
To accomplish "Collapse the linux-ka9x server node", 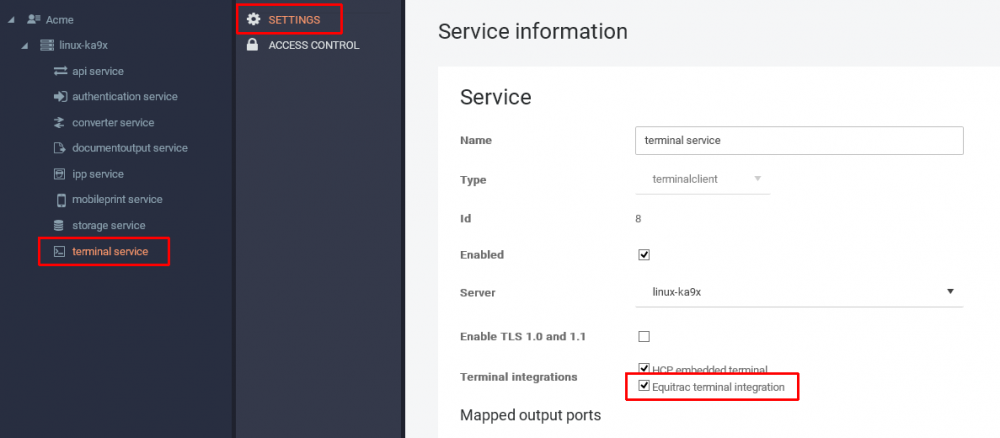I will point(24,46).
